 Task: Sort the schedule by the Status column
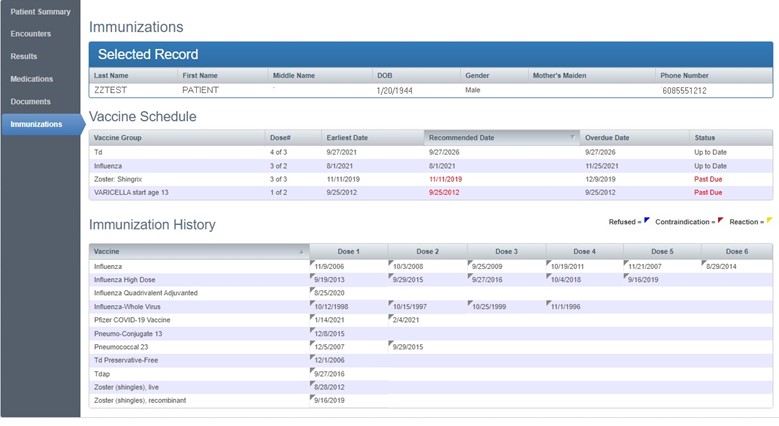(x=705, y=138)
